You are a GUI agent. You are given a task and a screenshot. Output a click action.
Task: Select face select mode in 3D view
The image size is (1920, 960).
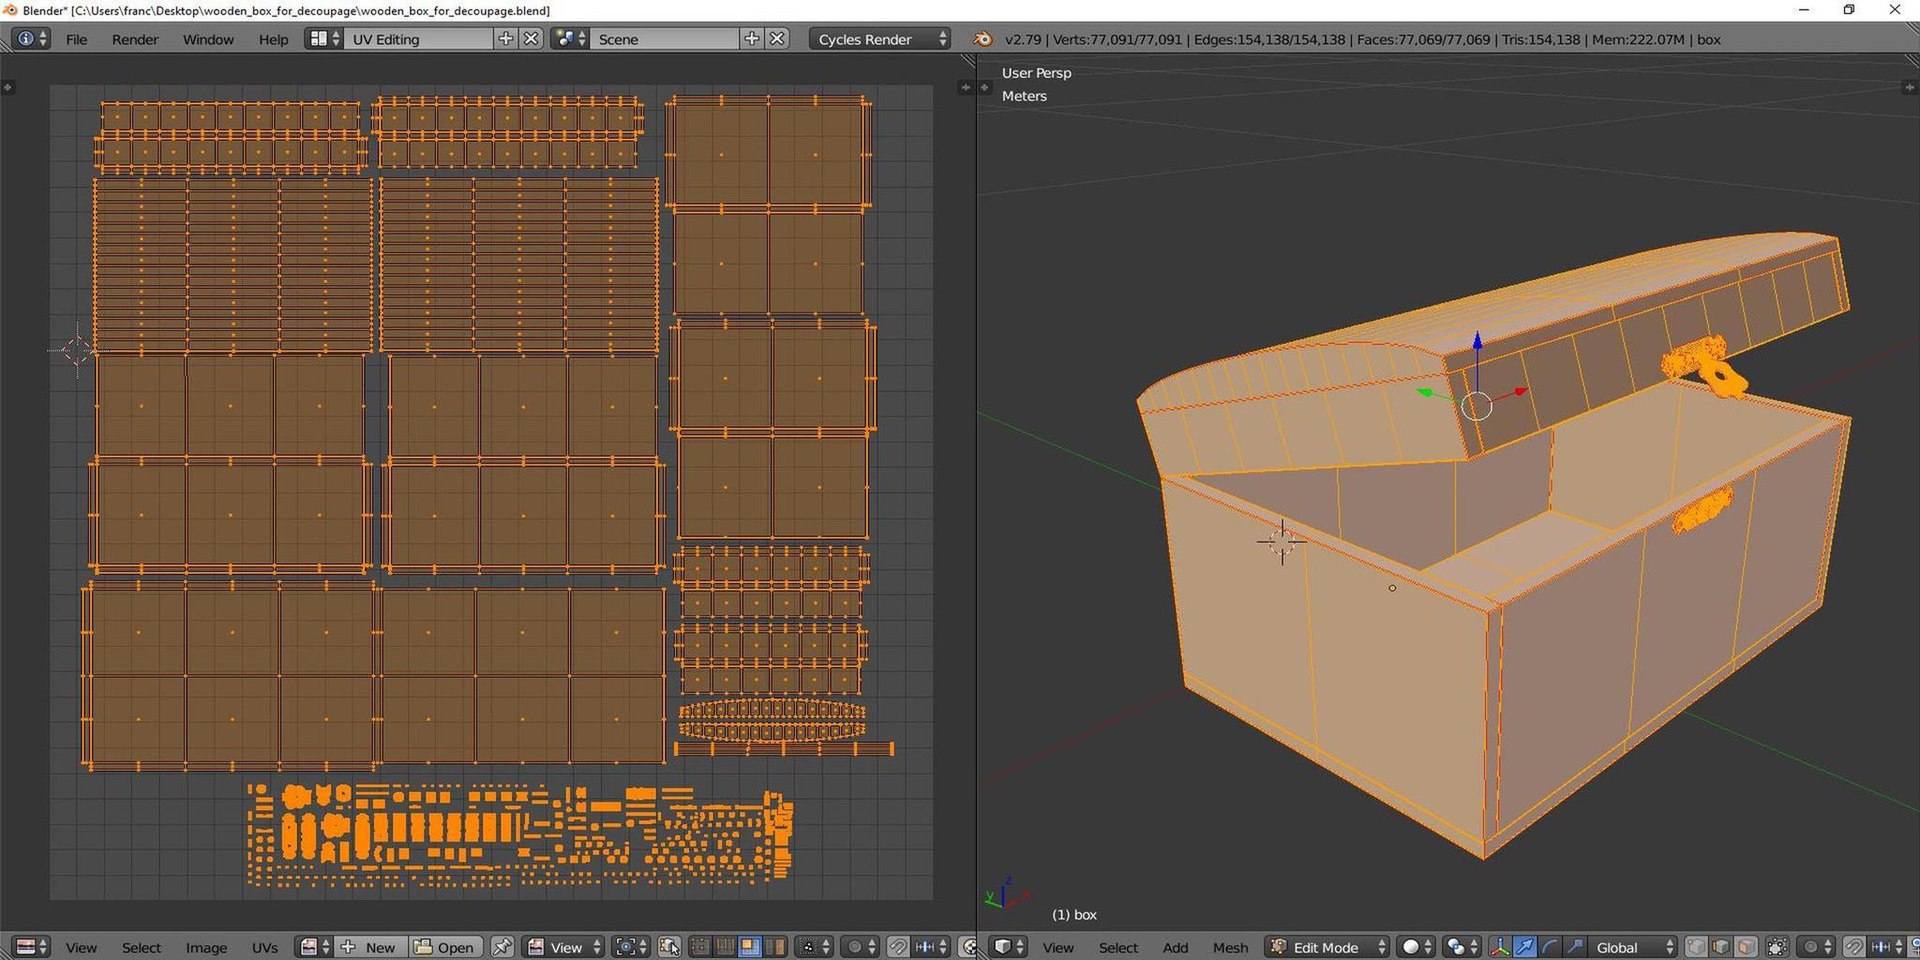point(1746,947)
